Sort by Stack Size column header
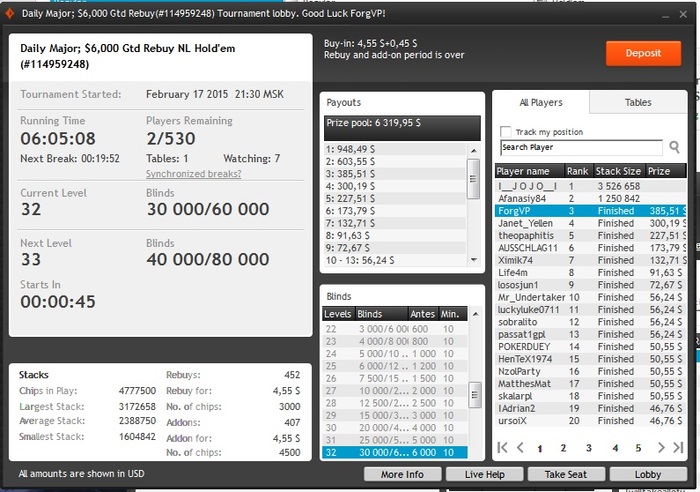The image size is (700, 492). pyautogui.click(x=618, y=171)
